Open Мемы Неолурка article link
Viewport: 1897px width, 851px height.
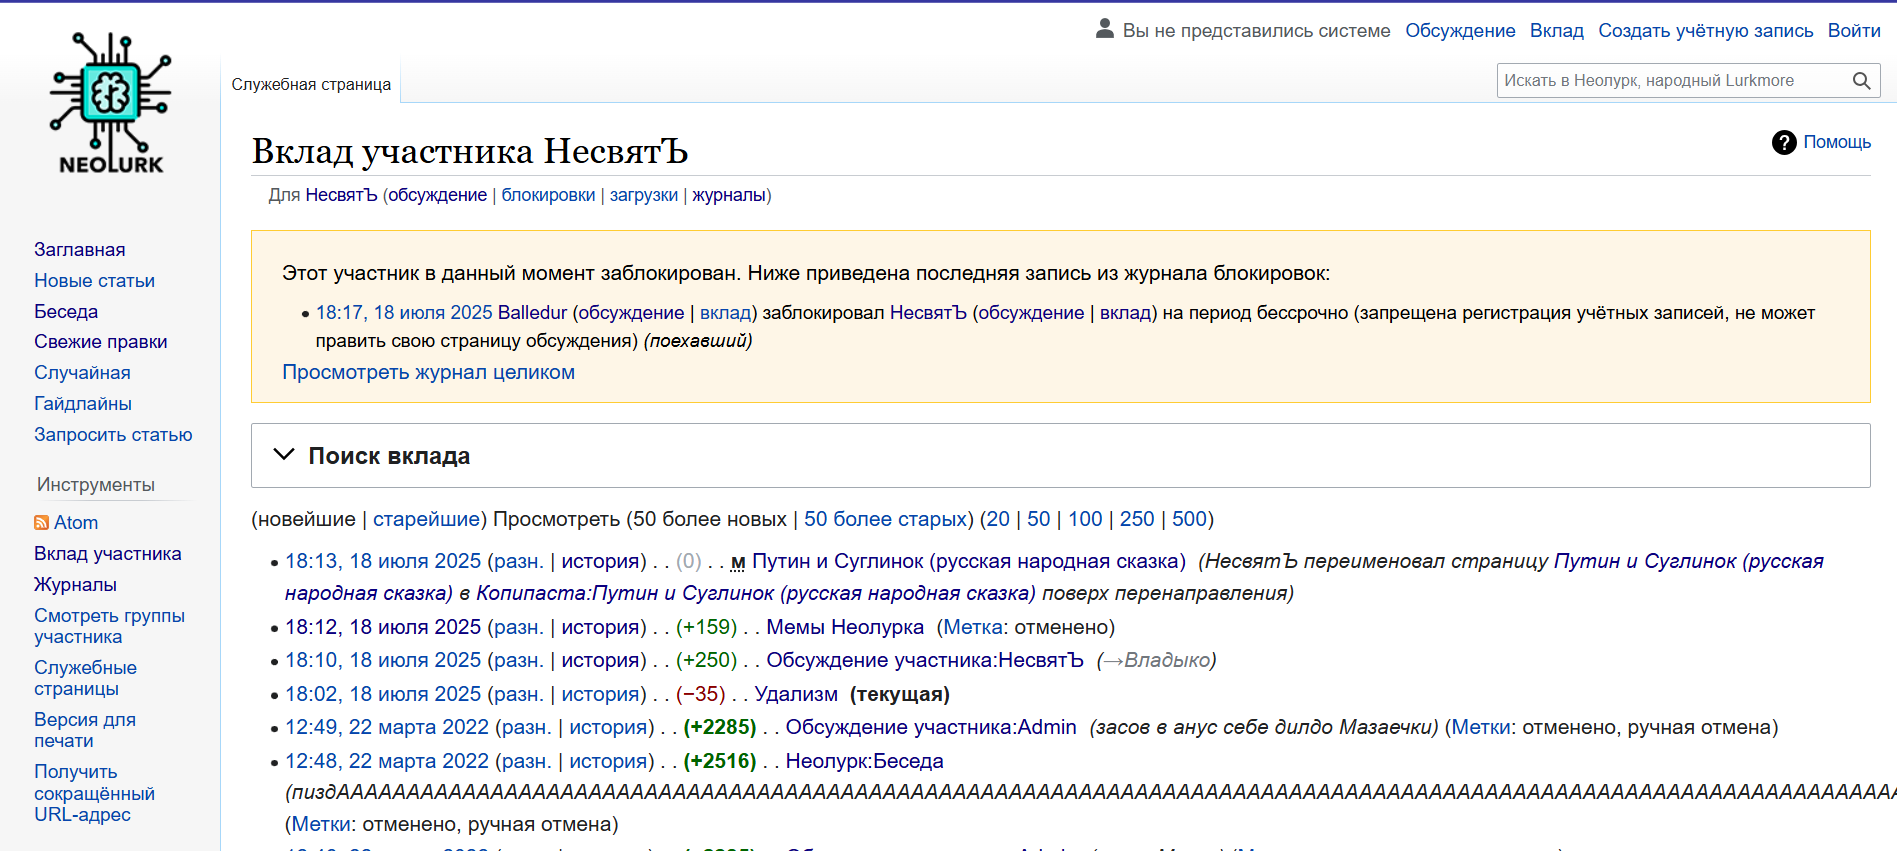[x=845, y=627]
